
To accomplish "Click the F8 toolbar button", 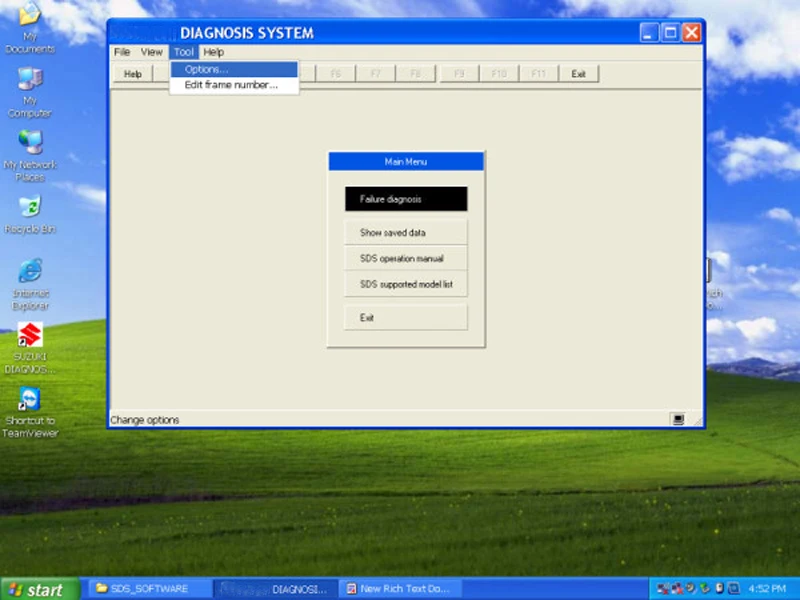I will point(415,74).
